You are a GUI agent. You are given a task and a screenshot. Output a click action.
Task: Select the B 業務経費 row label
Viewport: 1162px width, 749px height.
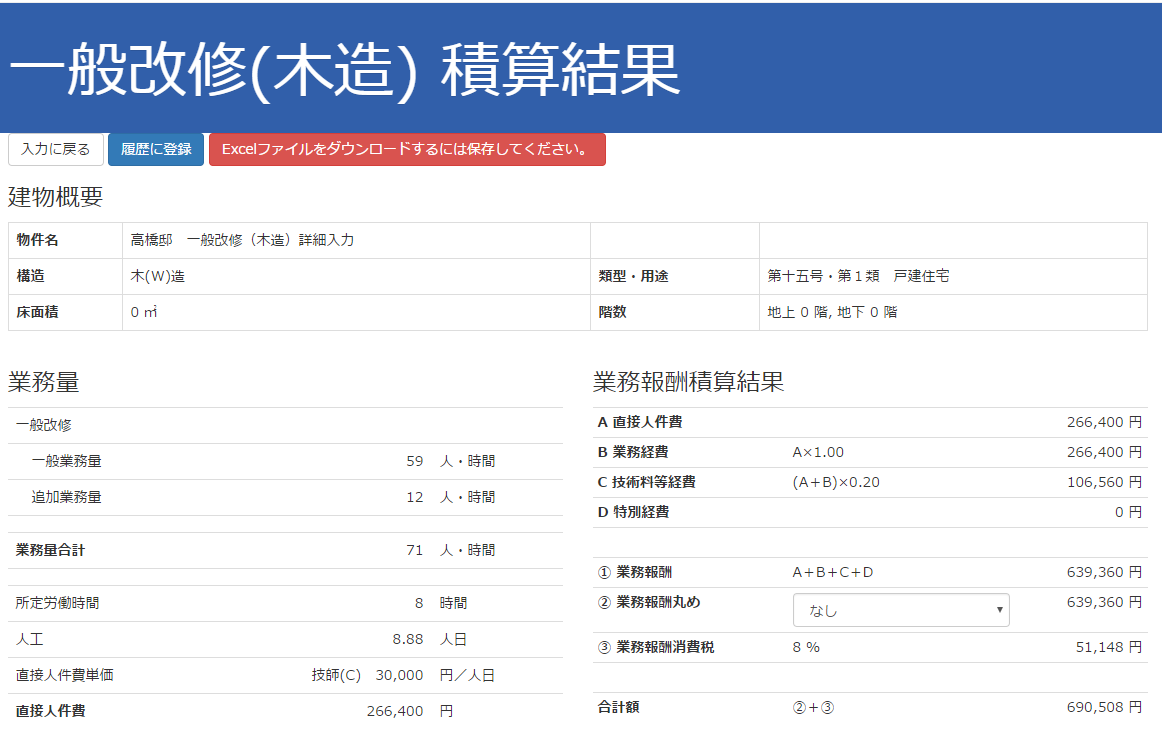(x=633, y=452)
